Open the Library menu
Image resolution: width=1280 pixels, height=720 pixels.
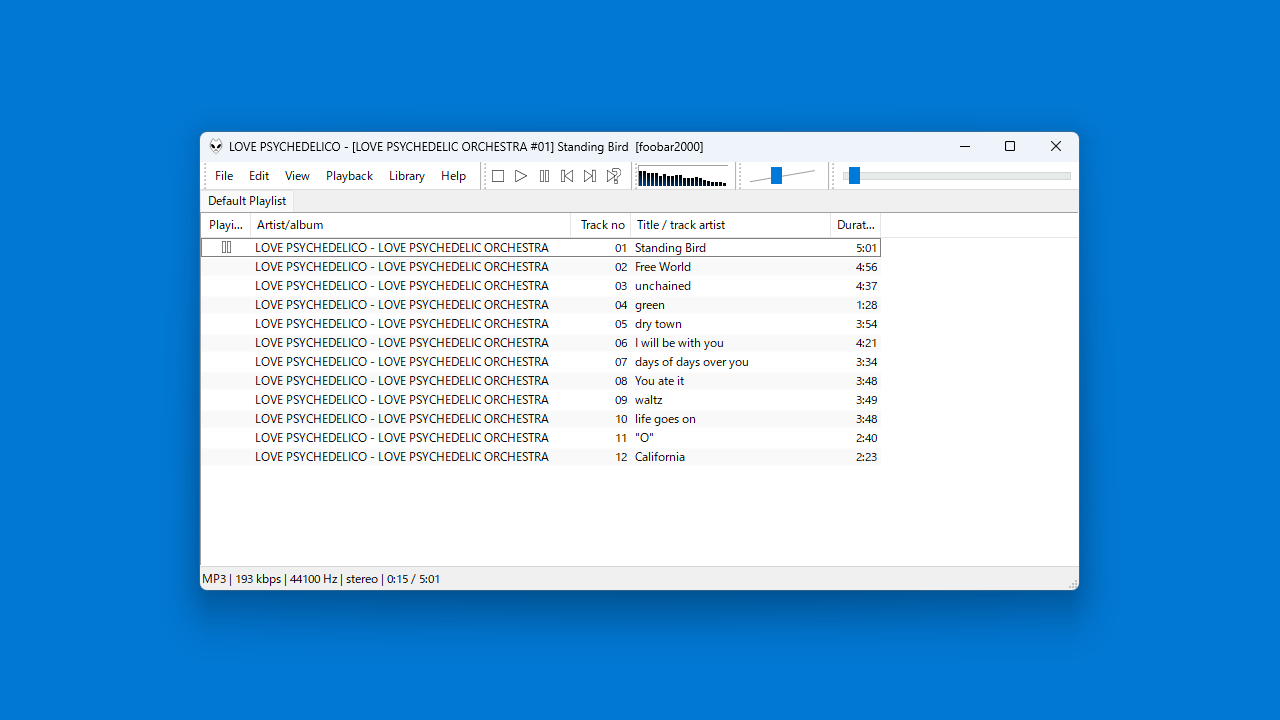(x=407, y=176)
